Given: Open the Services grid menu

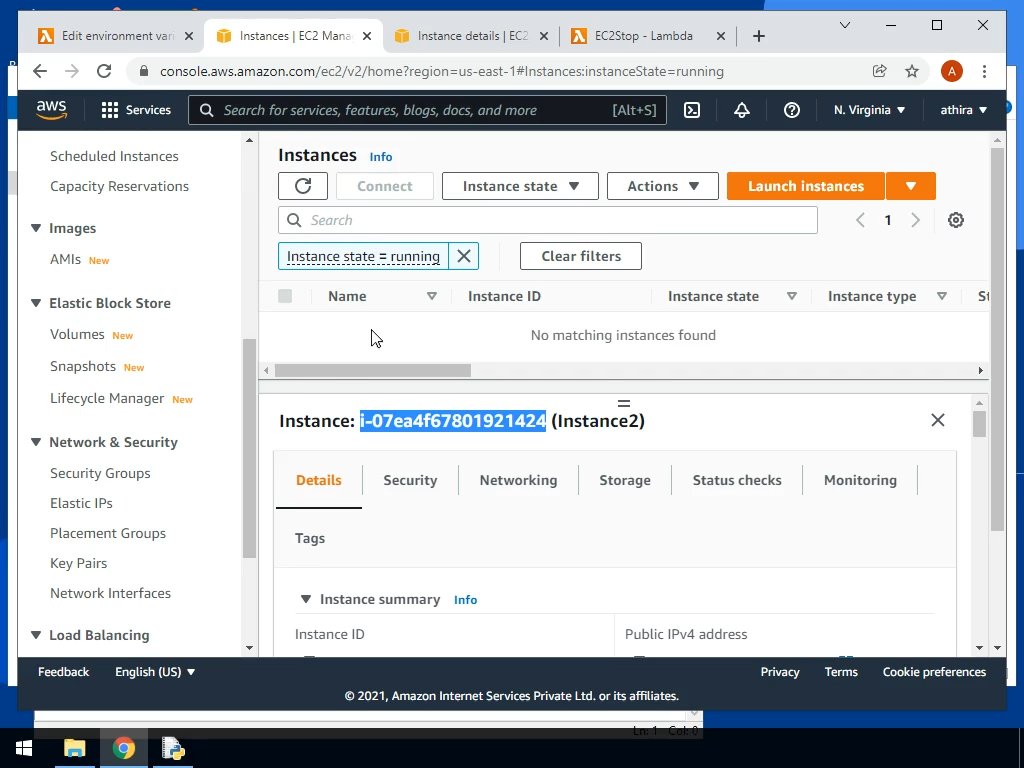Looking at the screenshot, I should [136, 110].
